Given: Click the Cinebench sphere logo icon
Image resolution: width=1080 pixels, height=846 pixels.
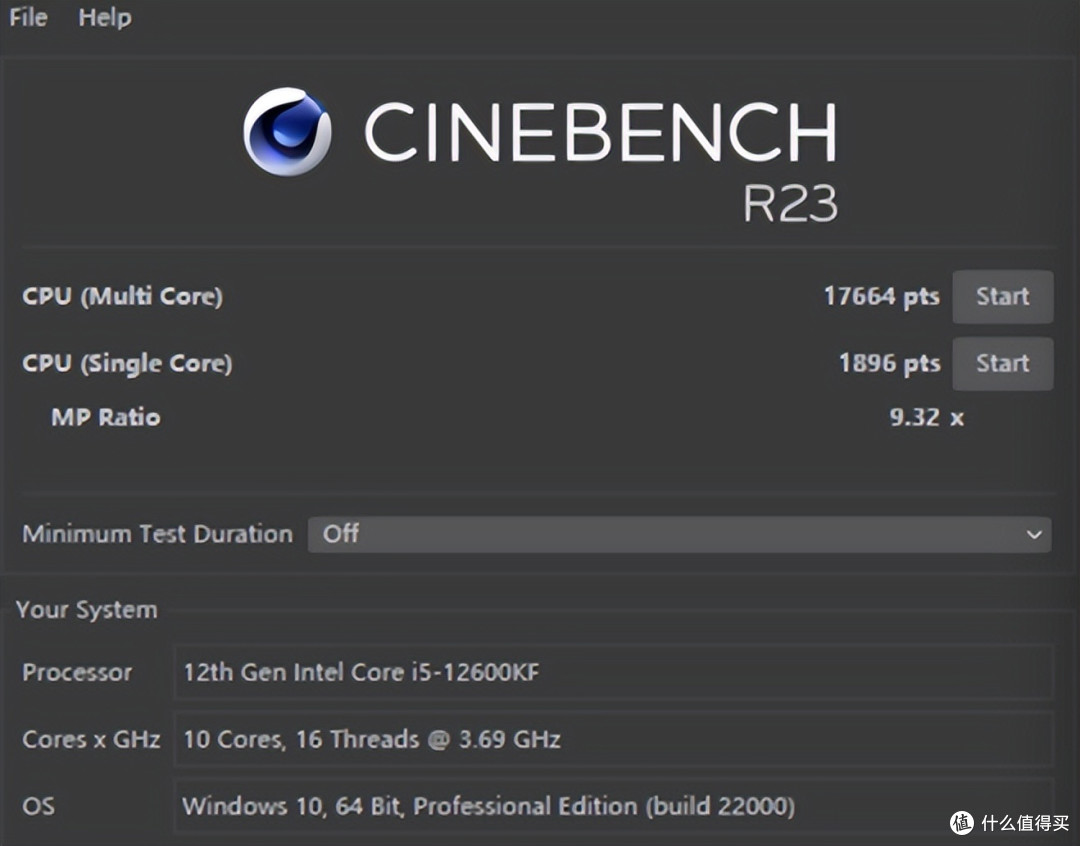Looking at the screenshot, I should (x=287, y=131).
